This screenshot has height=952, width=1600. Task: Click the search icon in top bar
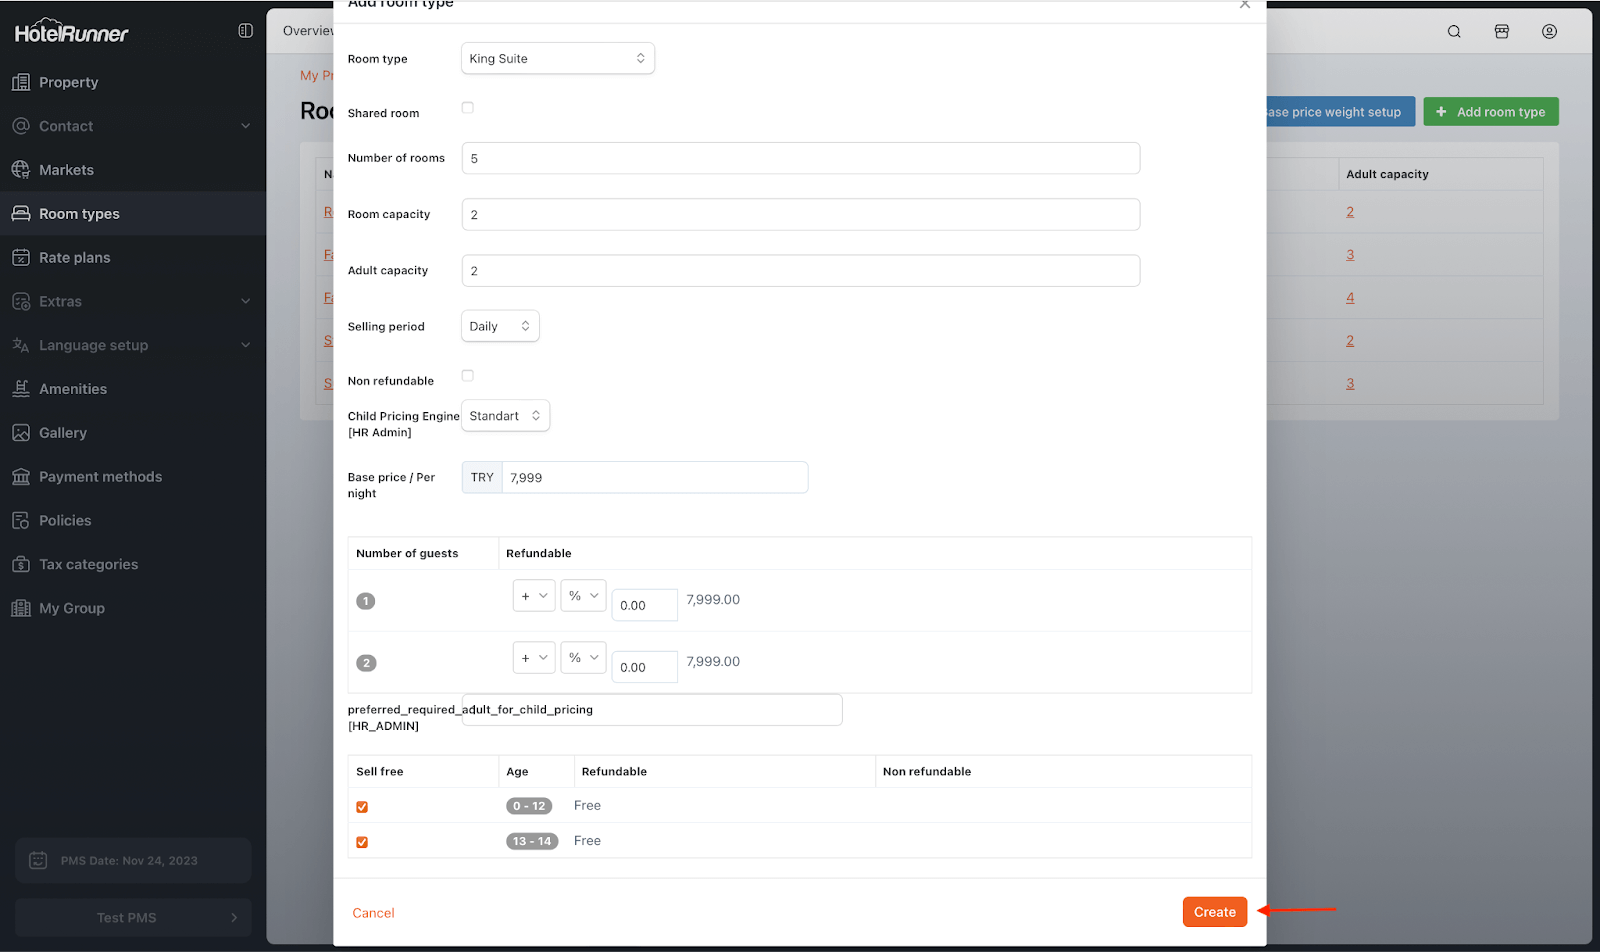pos(1454,32)
